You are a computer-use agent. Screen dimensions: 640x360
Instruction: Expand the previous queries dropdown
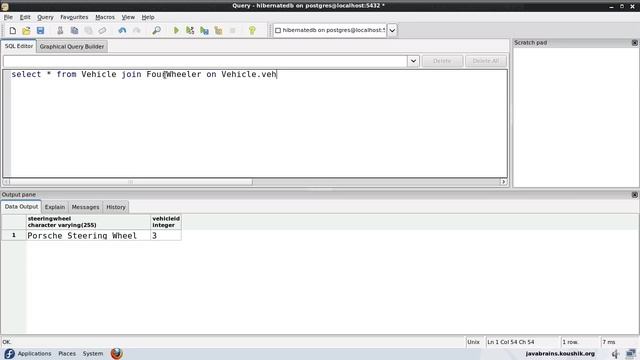413,61
